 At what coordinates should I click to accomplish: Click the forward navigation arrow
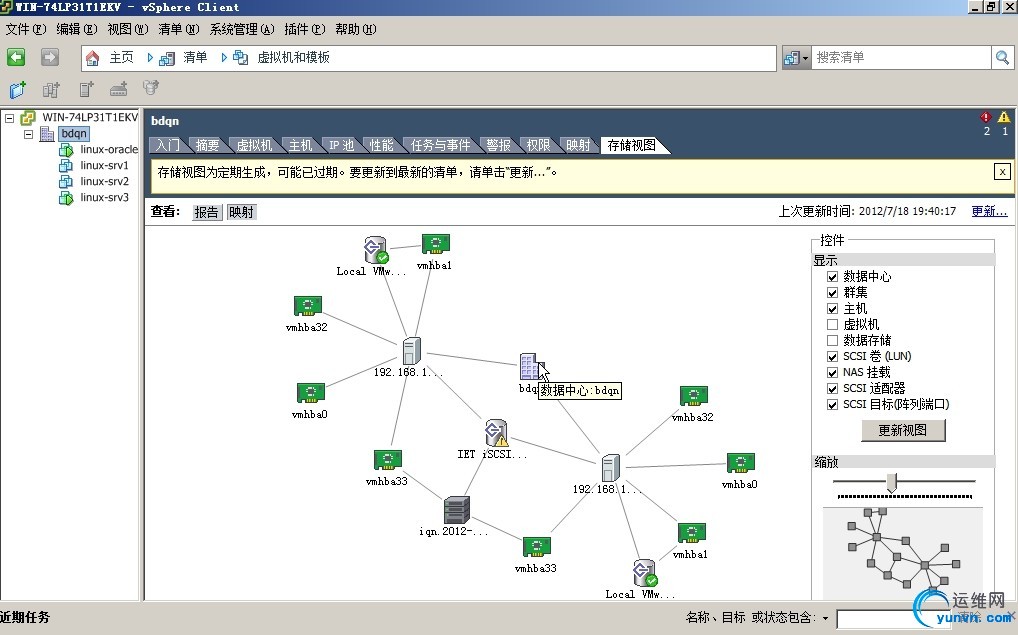50,57
